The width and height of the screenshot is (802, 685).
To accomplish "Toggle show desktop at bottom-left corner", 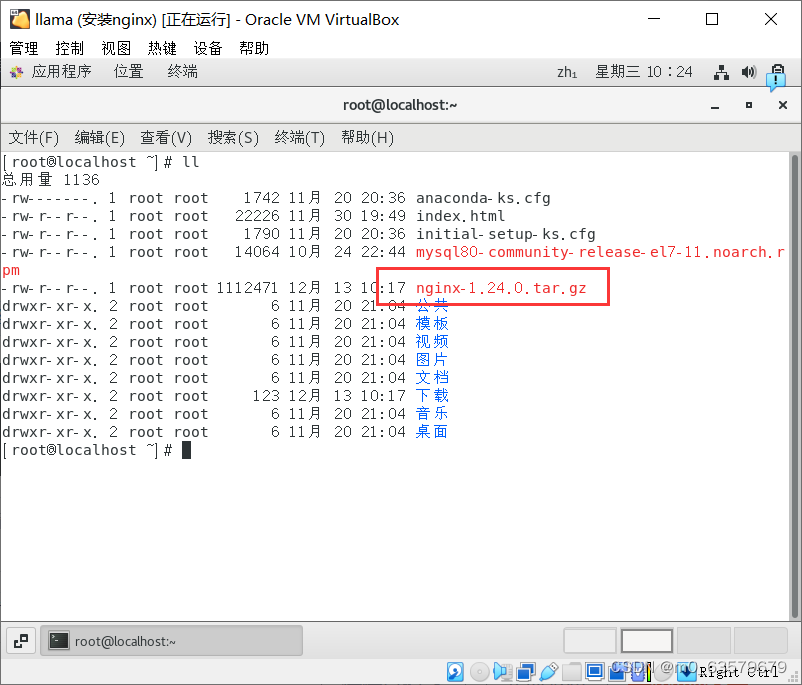I will coord(20,640).
